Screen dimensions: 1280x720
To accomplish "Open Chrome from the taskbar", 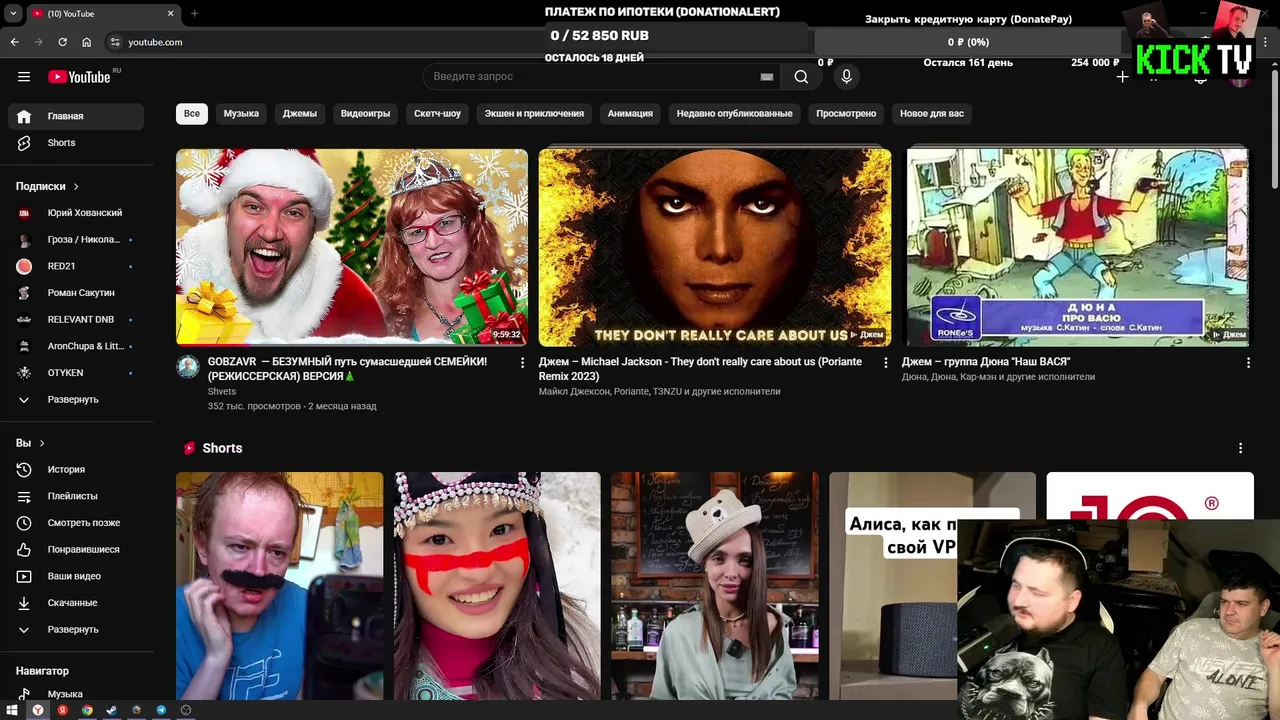I will click(x=87, y=710).
